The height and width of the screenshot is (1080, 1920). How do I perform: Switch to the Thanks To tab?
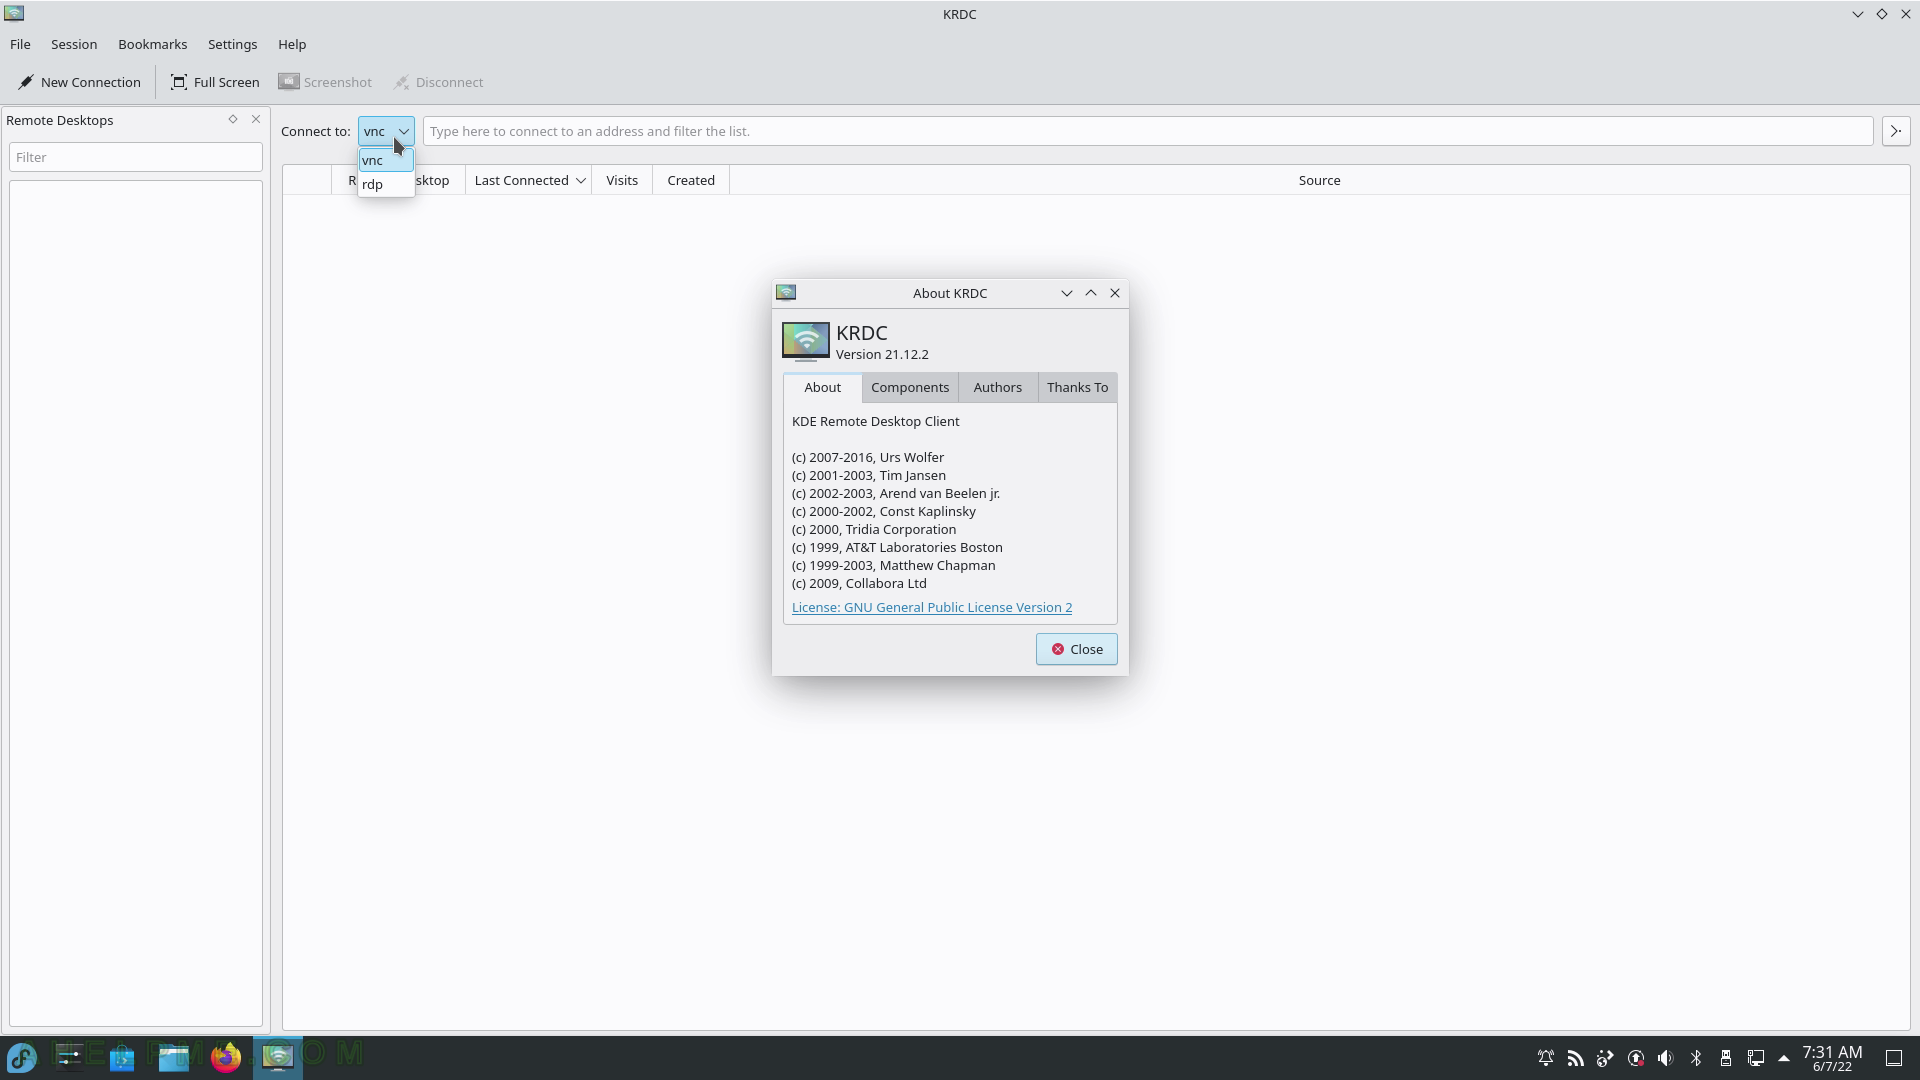click(x=1077, y=387)
